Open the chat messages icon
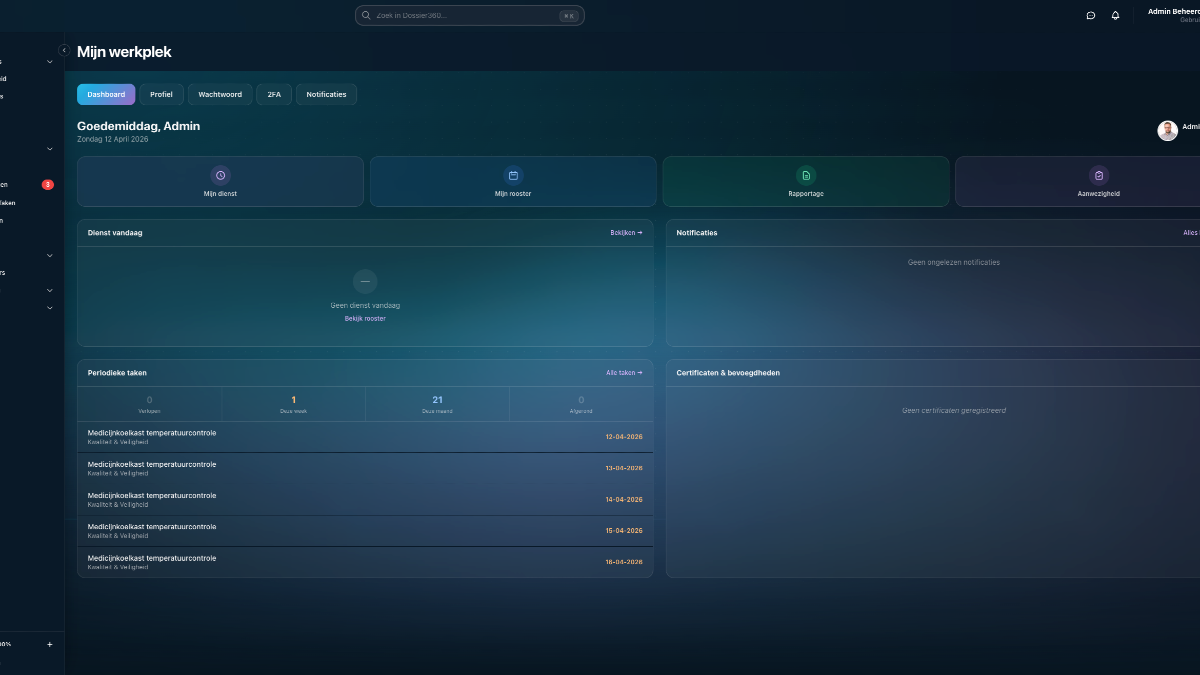1200x675 pixels. tap(1090, 15)
